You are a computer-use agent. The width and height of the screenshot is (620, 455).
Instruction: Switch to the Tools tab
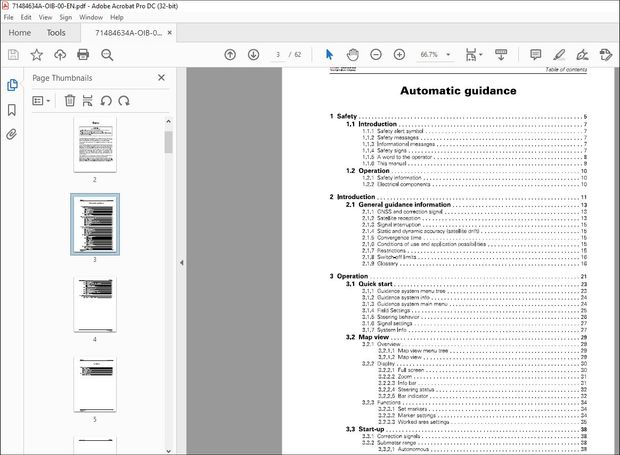[56, 33]
